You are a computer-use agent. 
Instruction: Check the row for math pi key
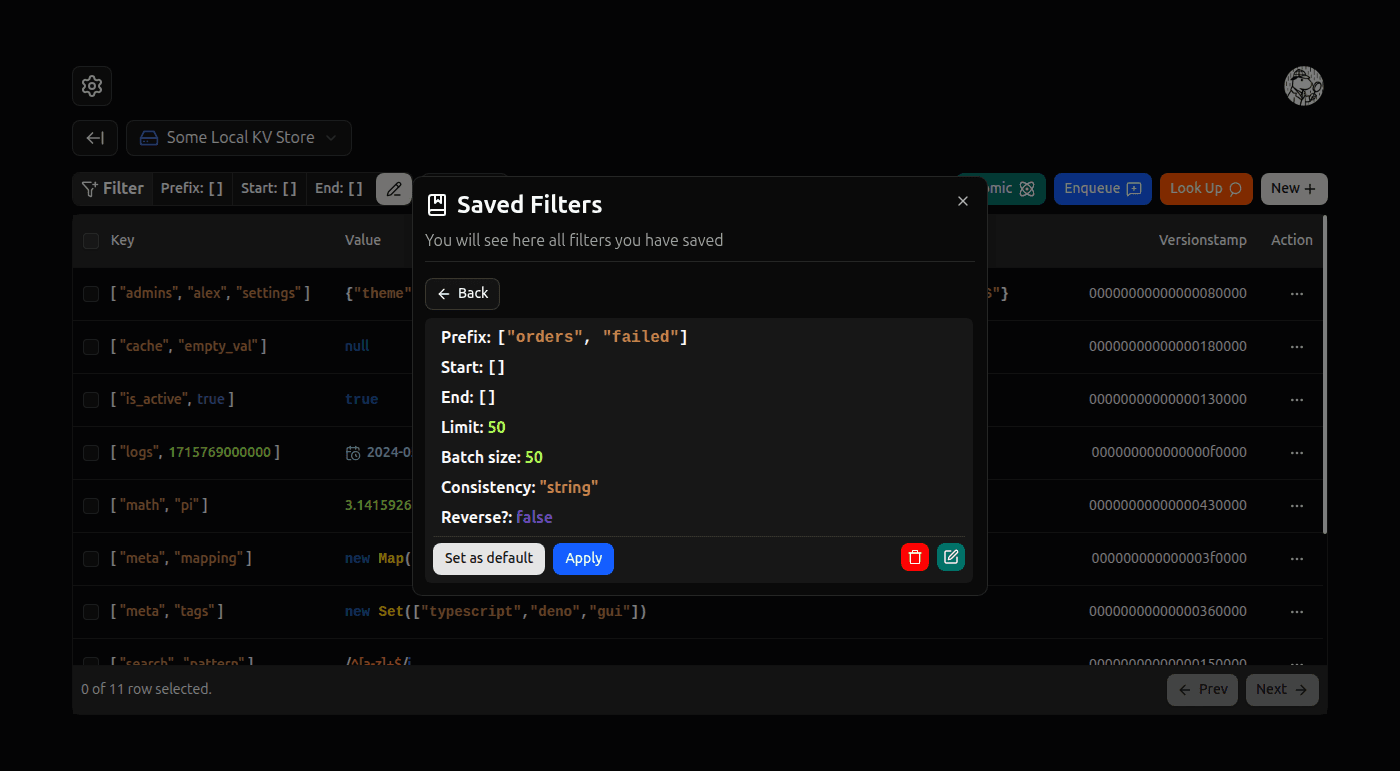click(x=90, y=505)
